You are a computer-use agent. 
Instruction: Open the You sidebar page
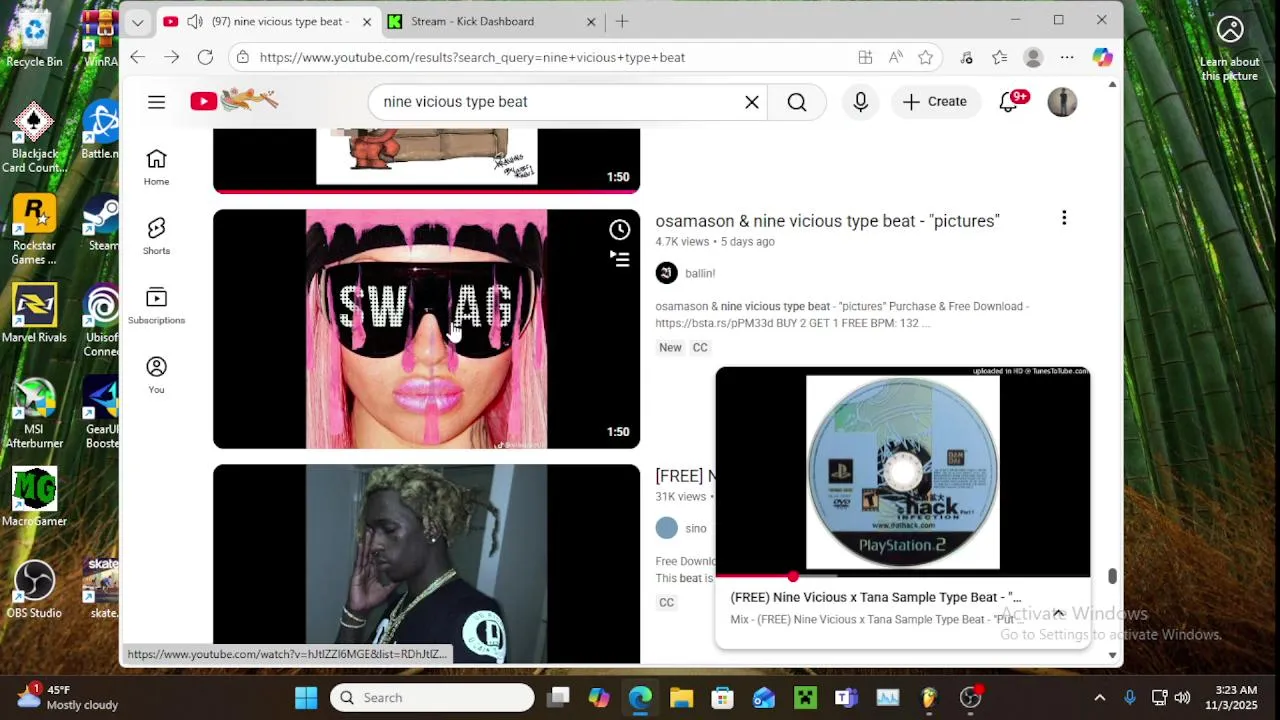click(156, 375)
